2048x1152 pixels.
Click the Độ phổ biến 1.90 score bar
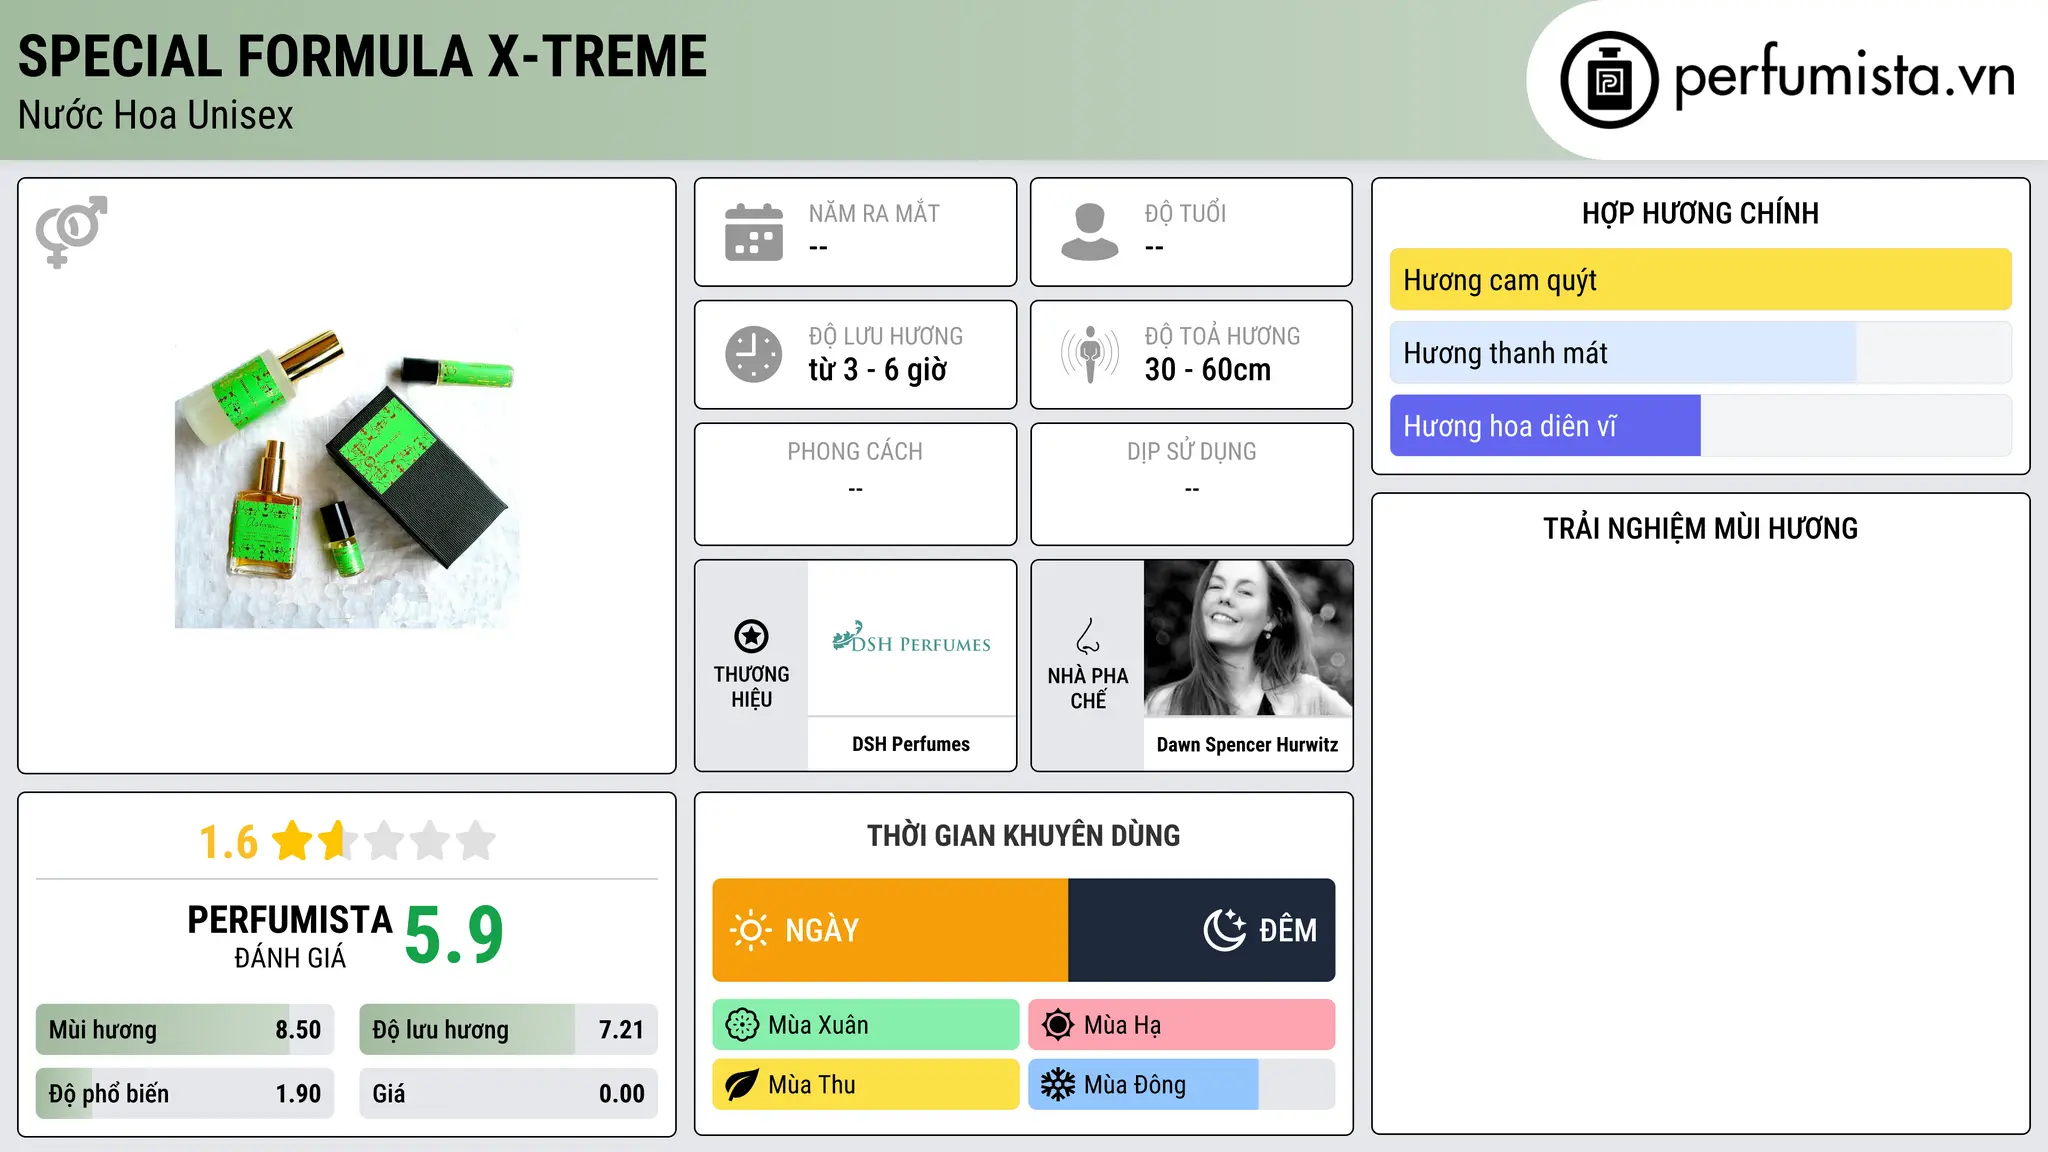pos(185,1094)
